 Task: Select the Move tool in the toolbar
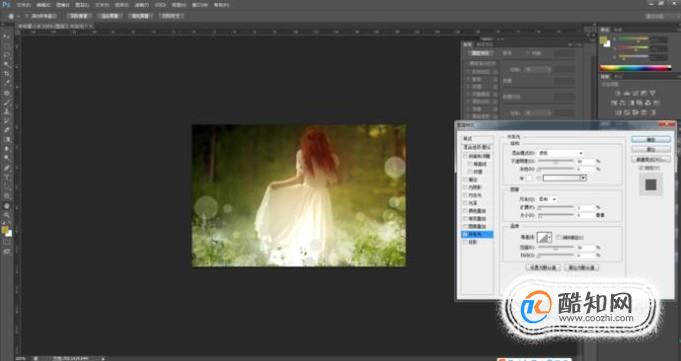[x=7, y=36]
